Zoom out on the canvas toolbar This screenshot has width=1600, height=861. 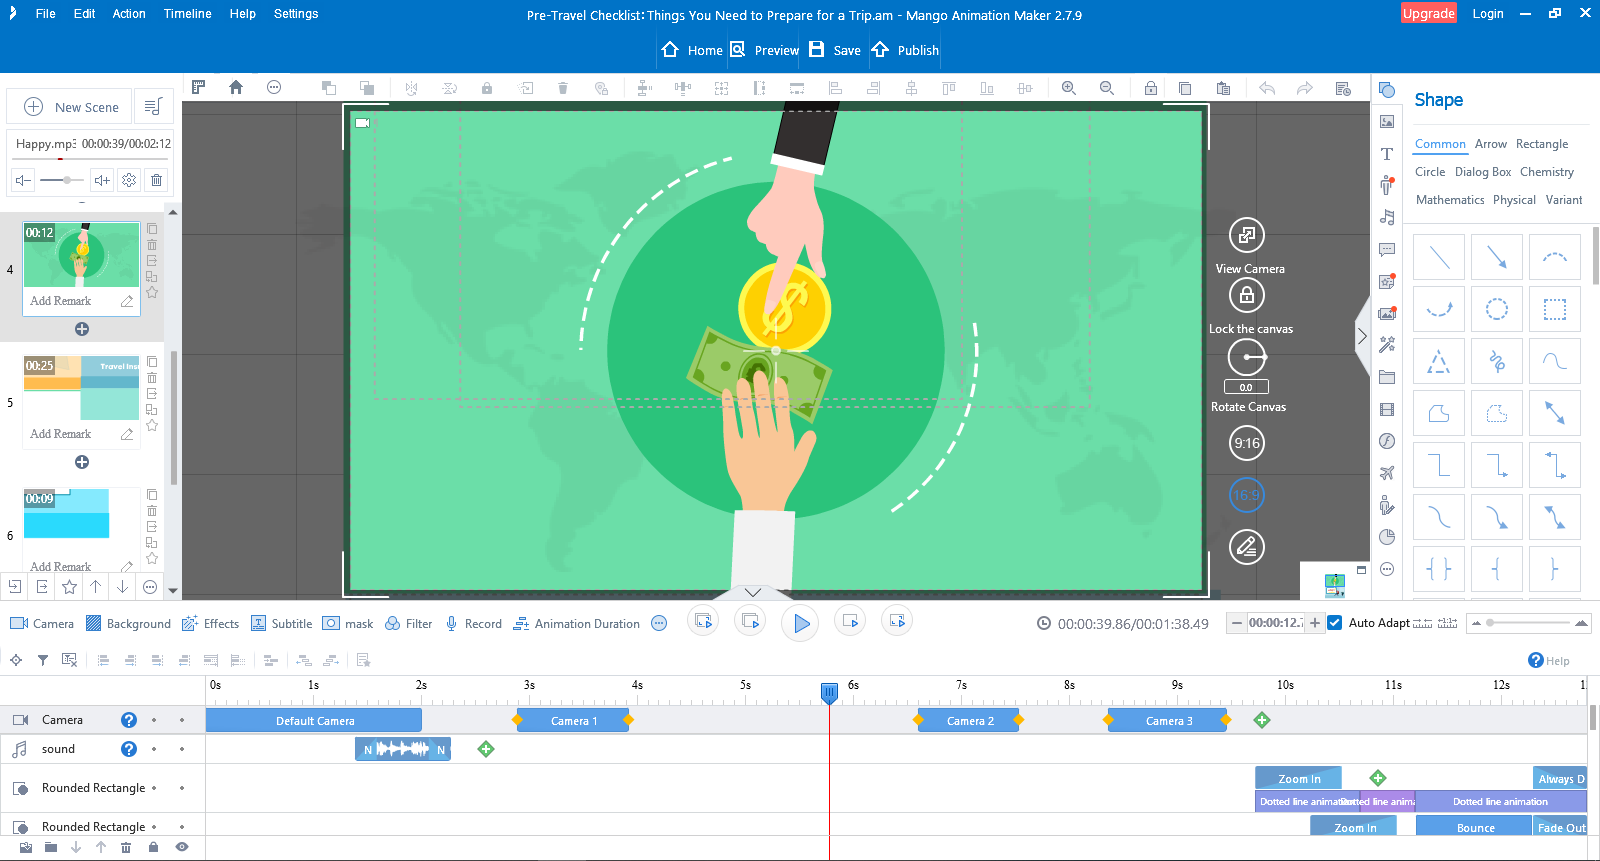click(x=1107, y=88)
